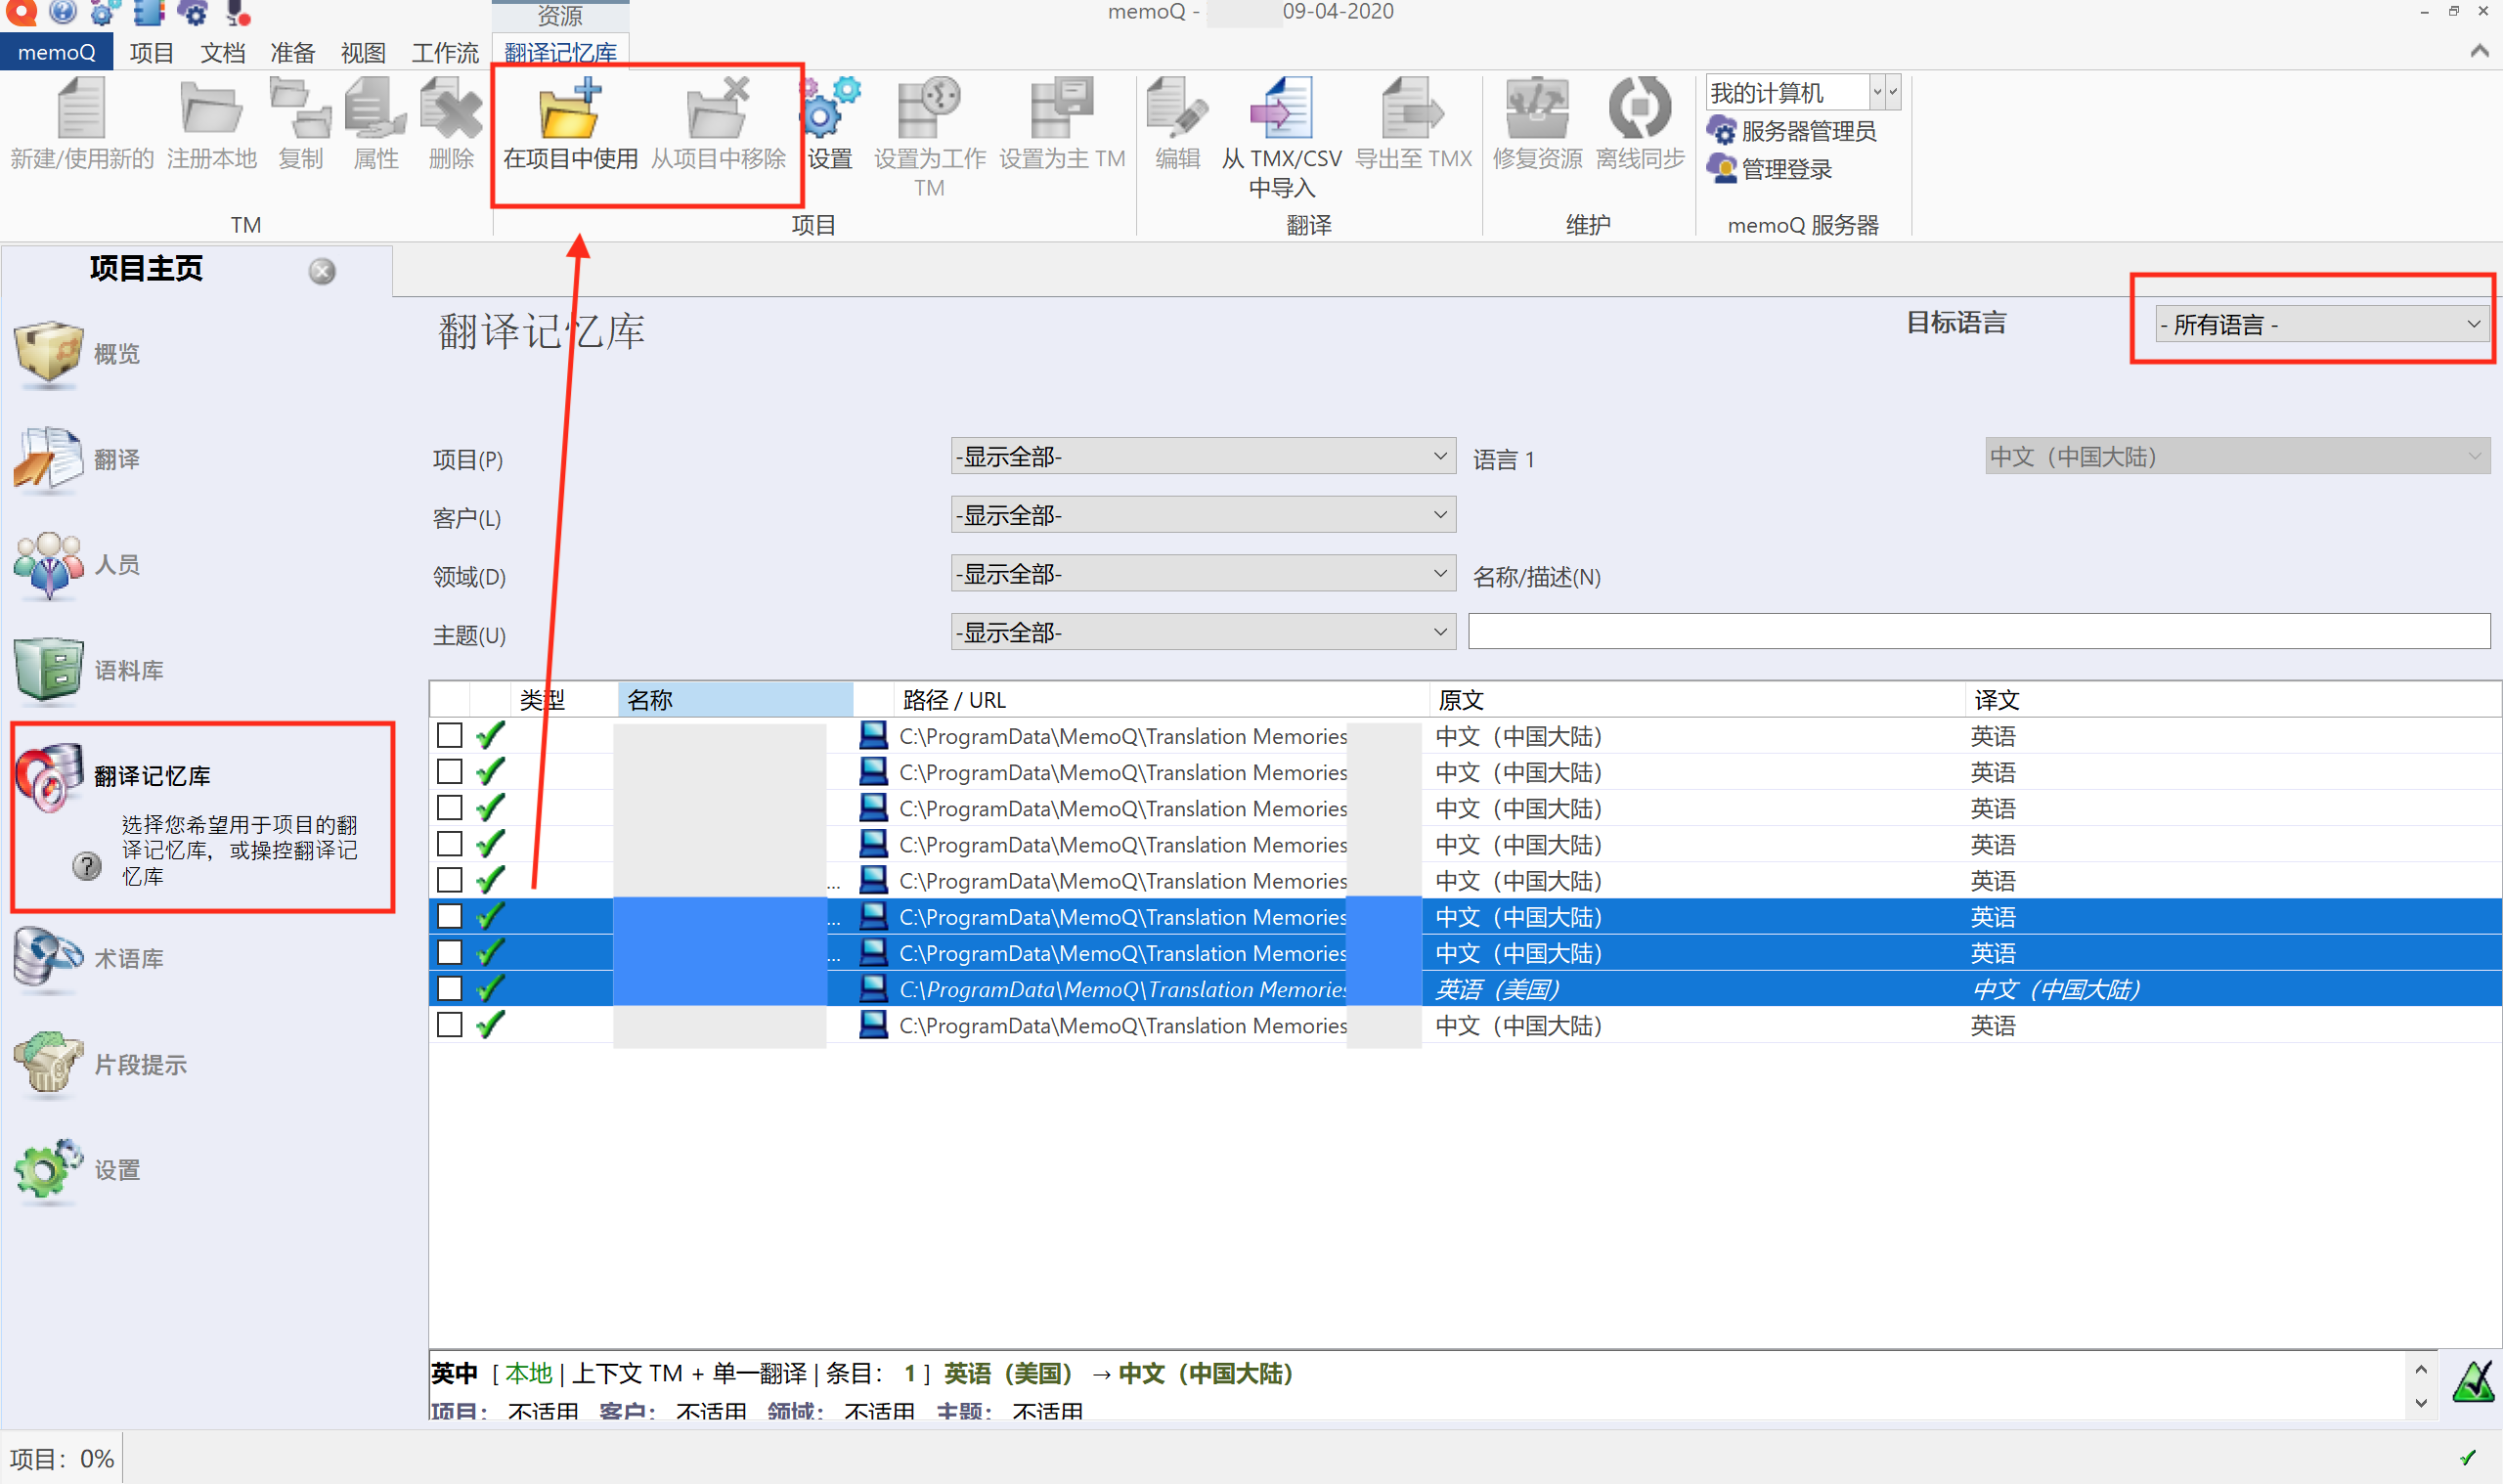Open the 文档 ribbon tab
2503x1484 pixels.
click(222, 52)
